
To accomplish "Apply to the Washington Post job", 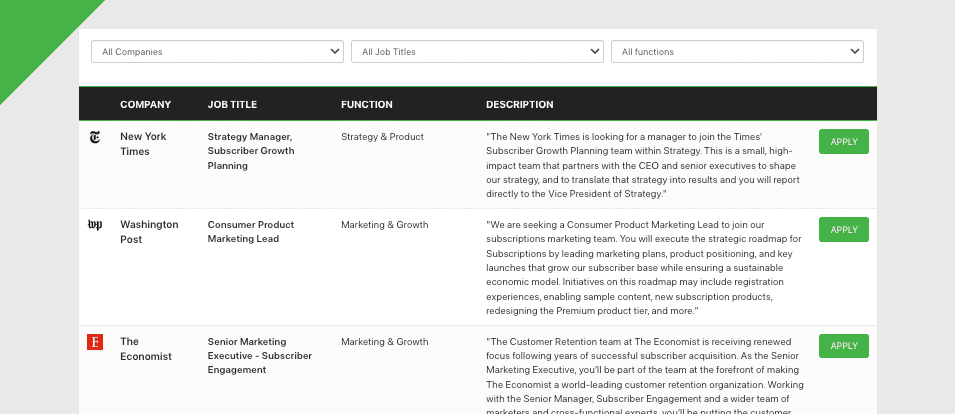I will coord(844,230).
